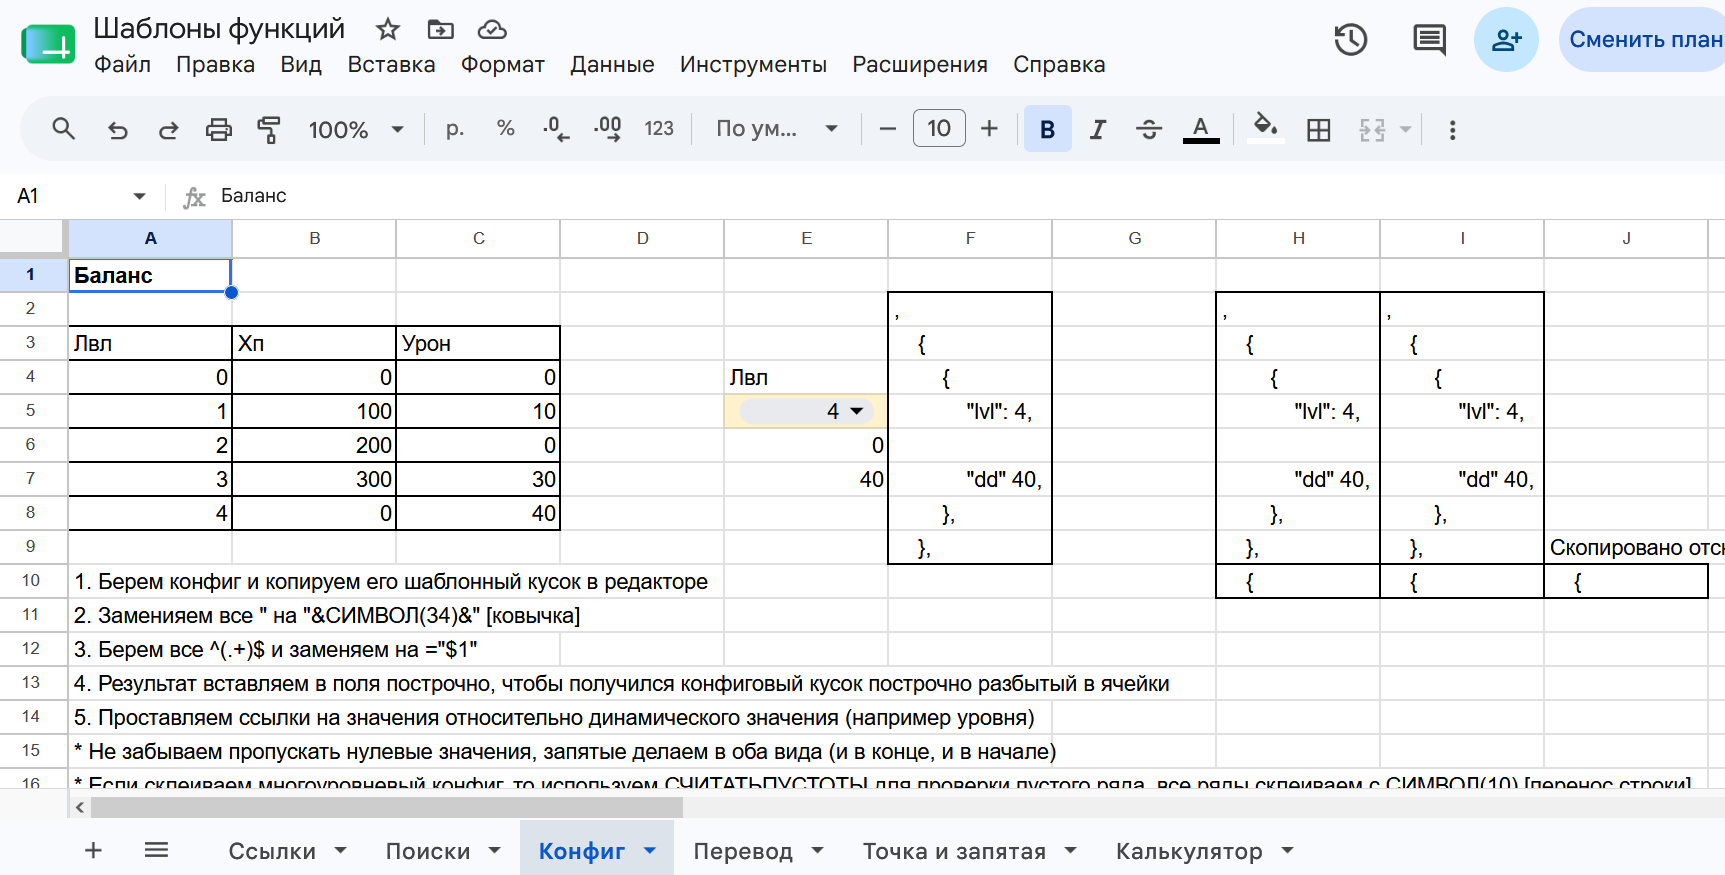
Task: Expand merge cells options arrow
Action: [1405, 129]
